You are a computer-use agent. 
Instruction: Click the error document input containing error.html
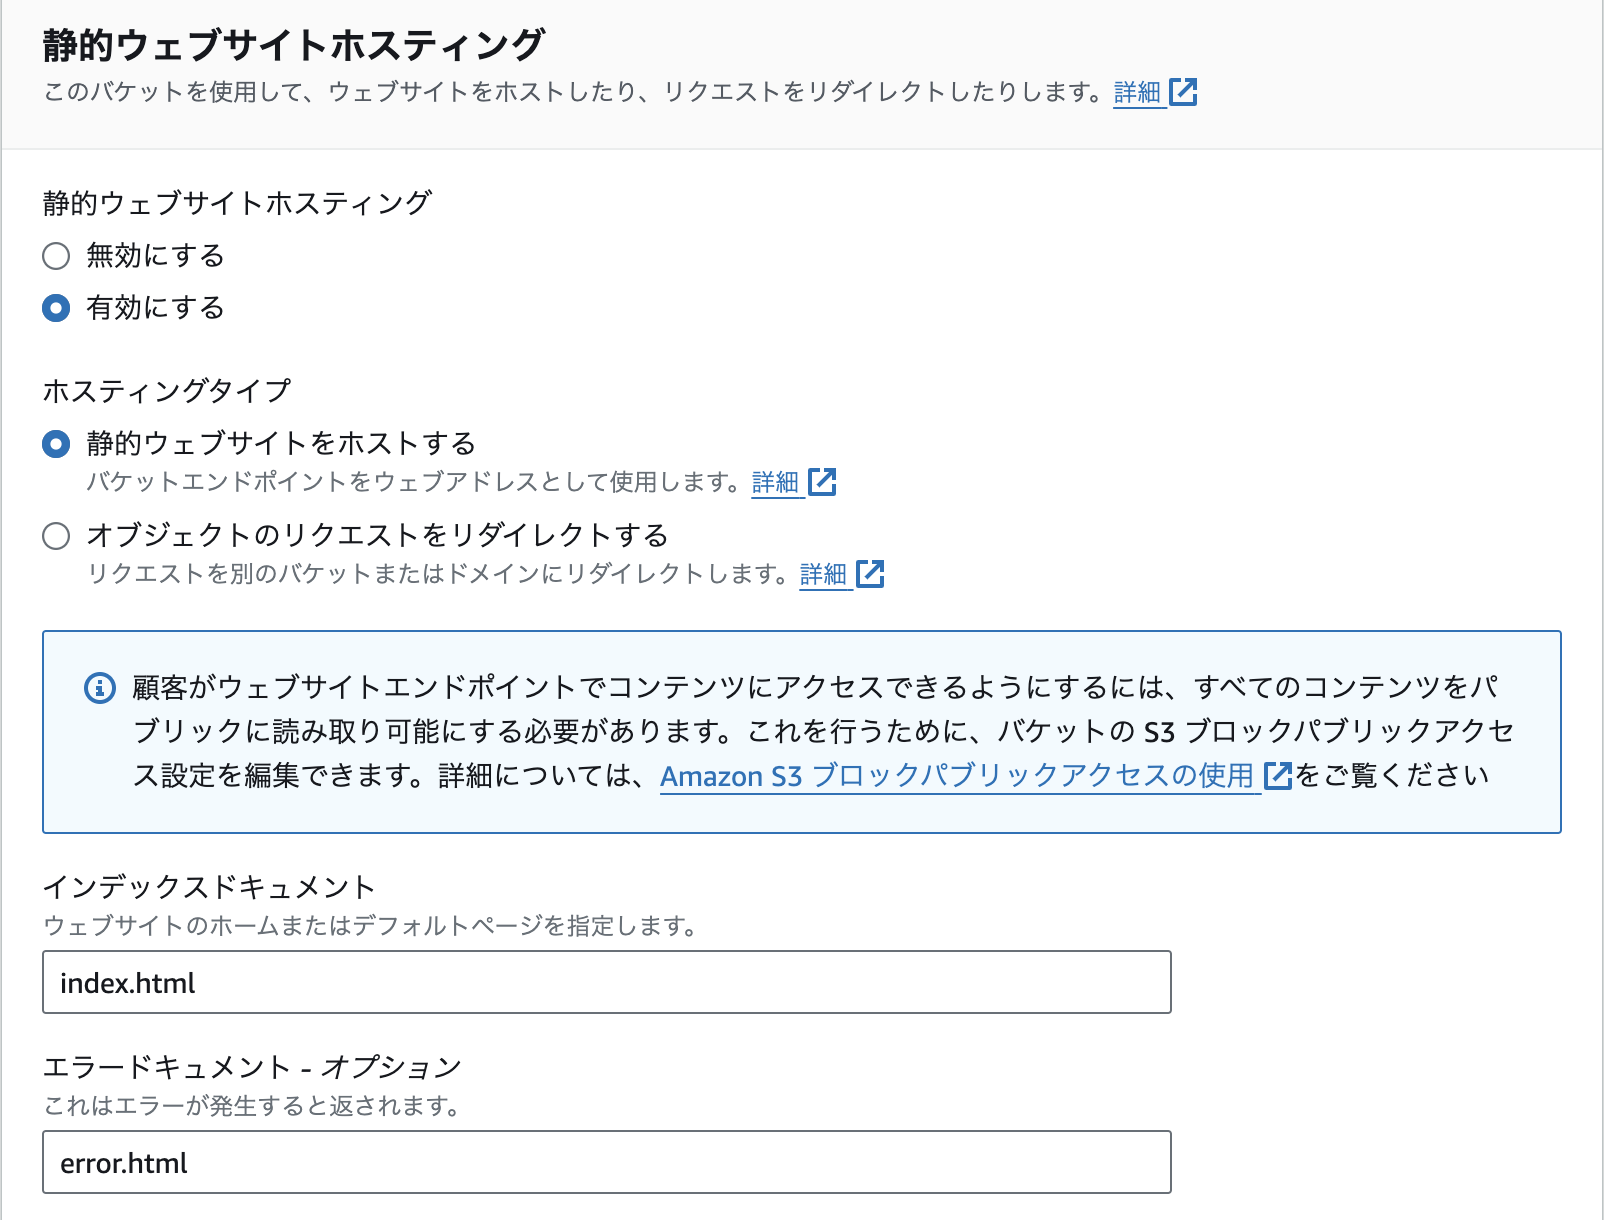606,1163
